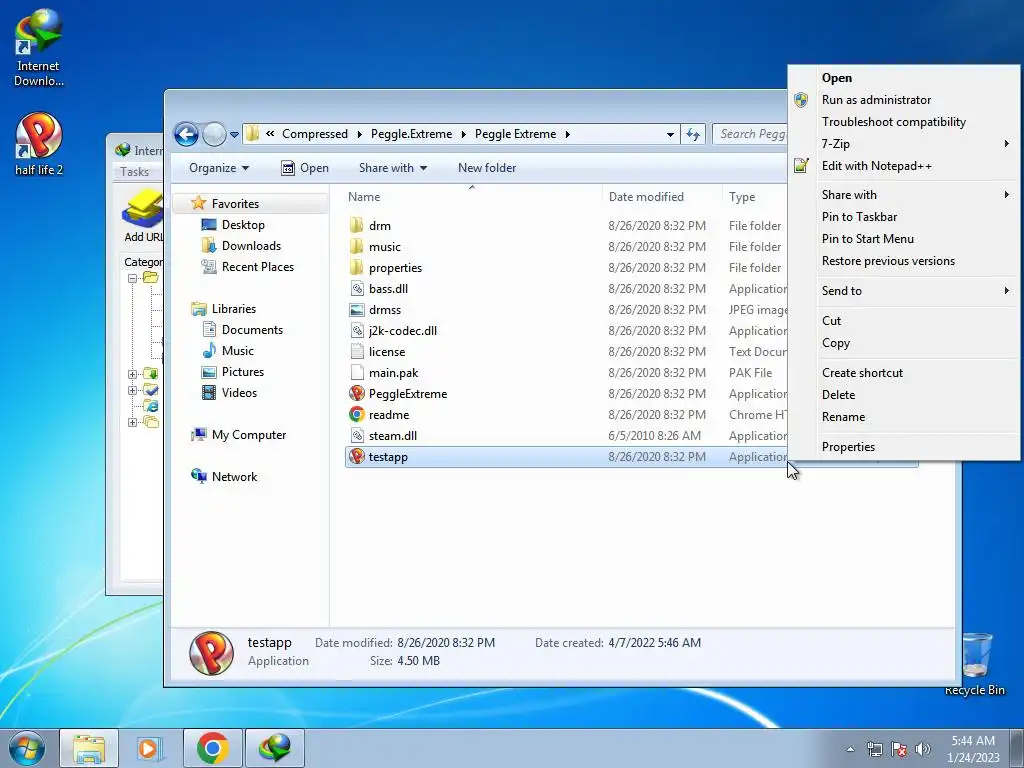Click the half life 2 desktop shortcut
This screenshot has height=768, width=1024.
point(39,144)
